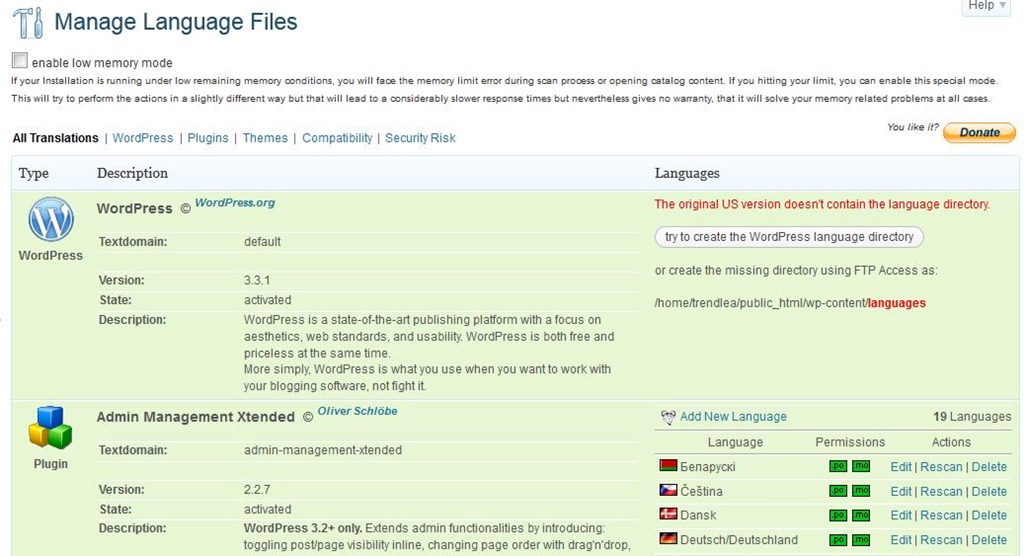Rescan the Deutsch/Deutschland language file
The width and height of the screenshot is (1024, 556).
(941, 540)
